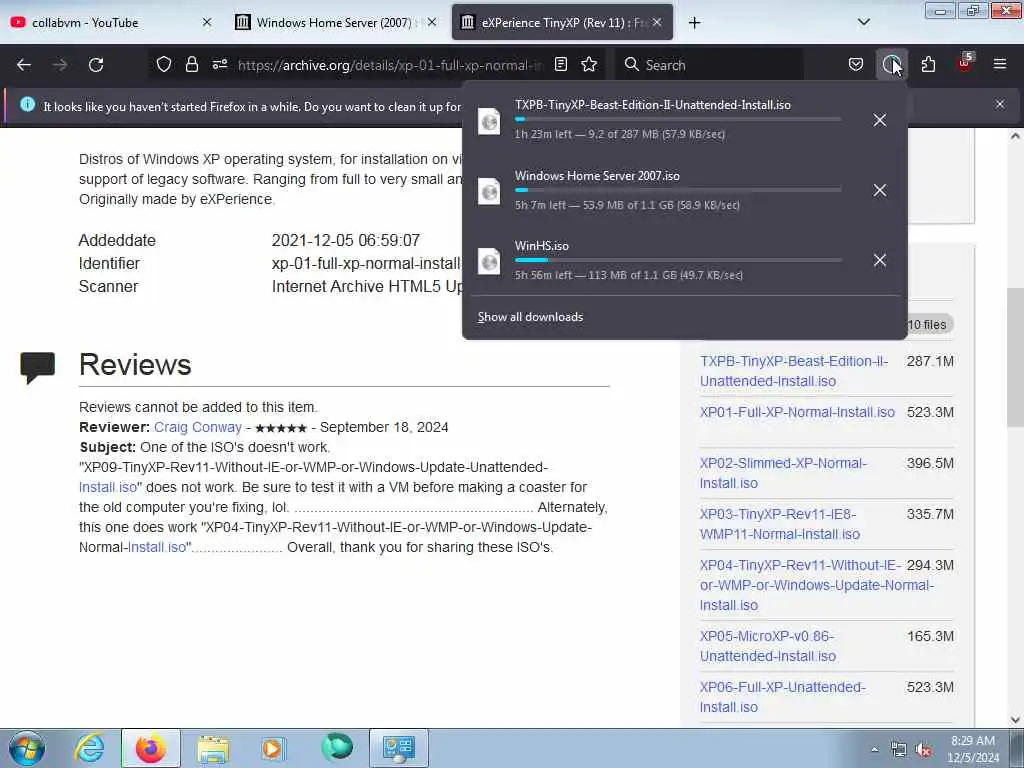Image resolution: width=1024 pixels, height=768 pixels.
Task: Download XP03-TinyXP-Rev11-IE8-WMP11-Normal-Install.iso
Action: coord(780,524)
